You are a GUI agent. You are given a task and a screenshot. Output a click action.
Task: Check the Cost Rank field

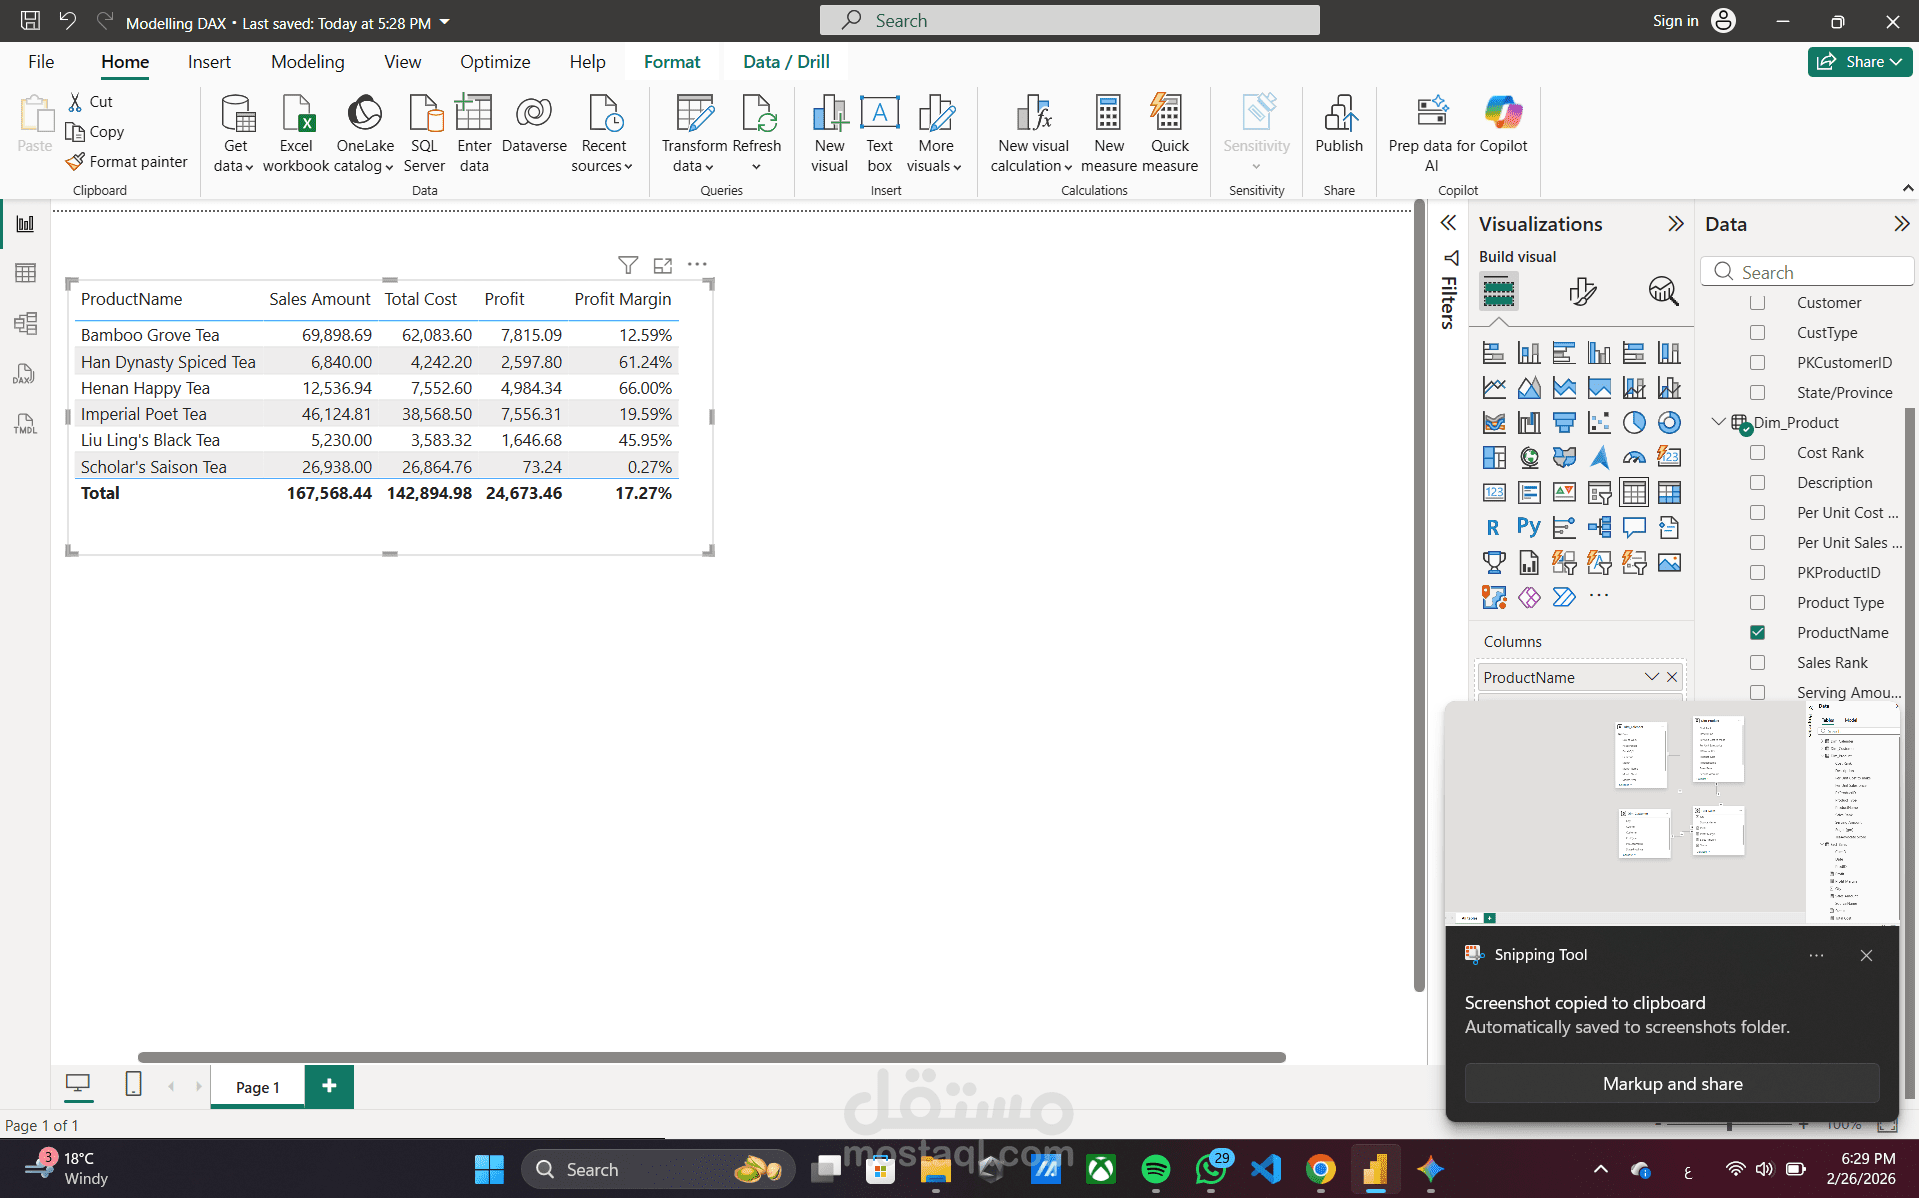click(1758, 452)
